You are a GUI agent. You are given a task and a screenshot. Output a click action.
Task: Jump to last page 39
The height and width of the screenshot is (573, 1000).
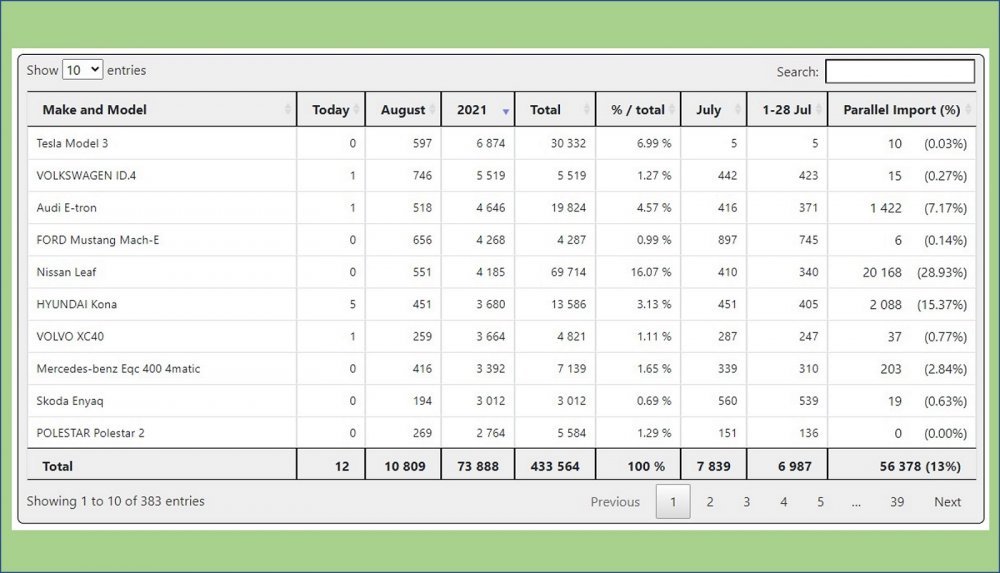click(897, 502)
